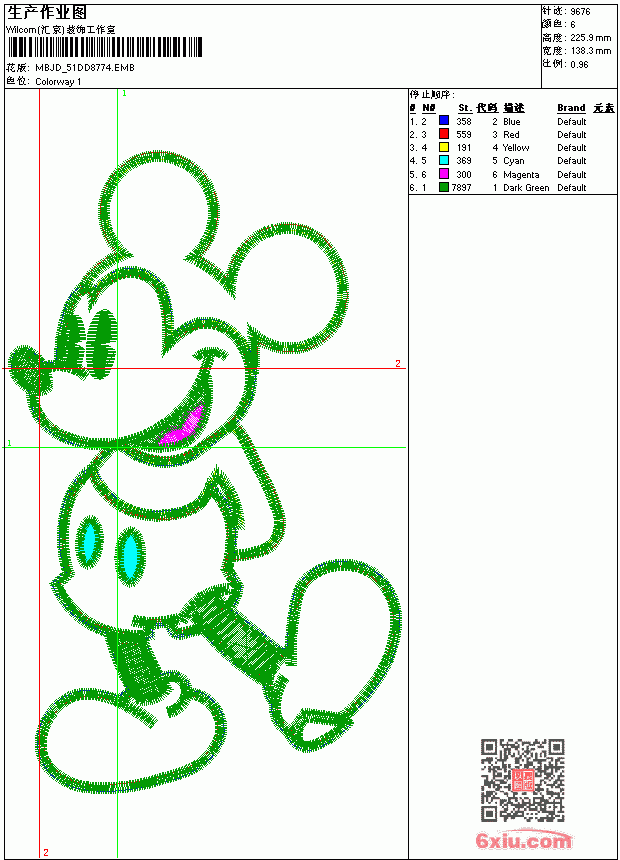Click 'Default' brand in the Magenta row
Viewport: 620px width, 860px height.
tap(571, 174)
